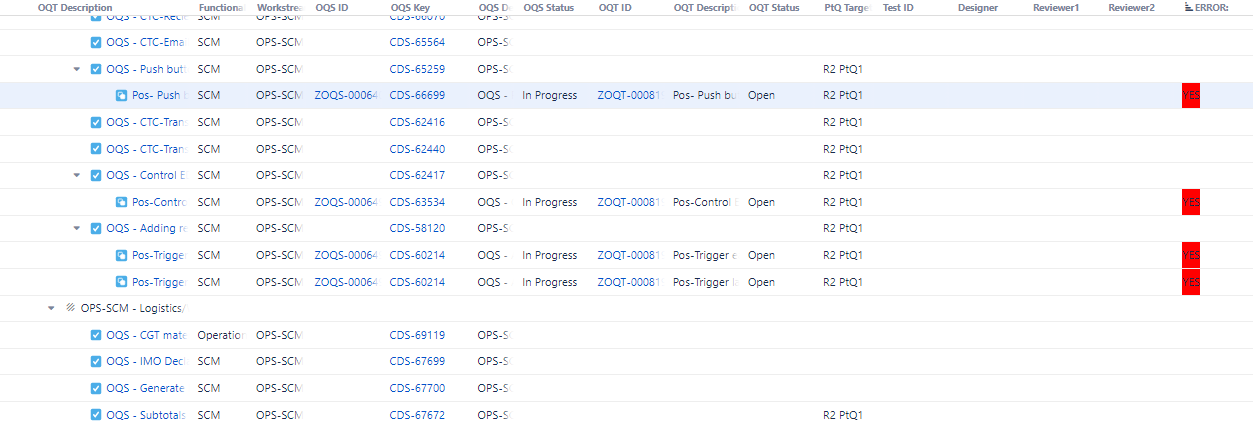The width and height of the screenshot is (1253, 427).
Task: Select the red YES error cell in CDS-63534 row
Action: coord(1191,202)
